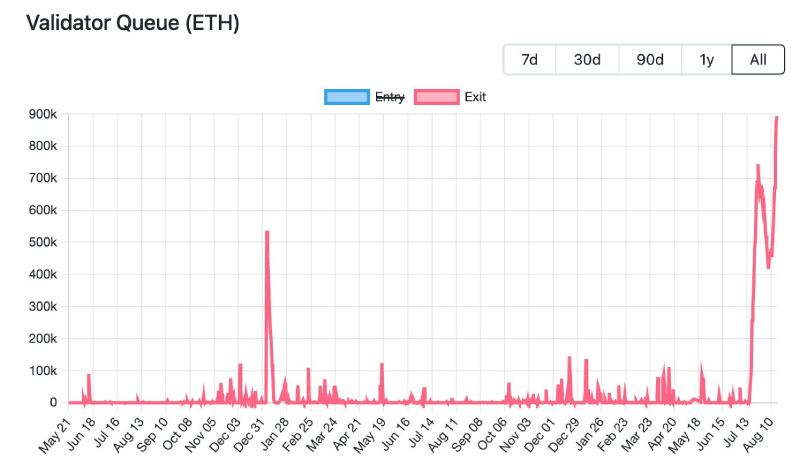The height and width of the screenshot is (465, 800).
Task: Click the 740k peak after Jul 13
Action: click(758, 166)
